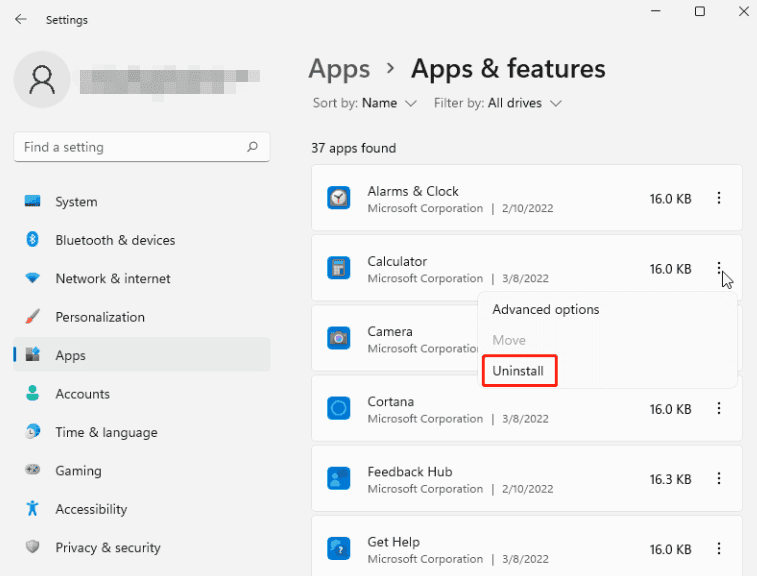Viewport: 757px width, 576px height.
Task: Open Bluetooth & devices settings
Action: click(141, 240)
